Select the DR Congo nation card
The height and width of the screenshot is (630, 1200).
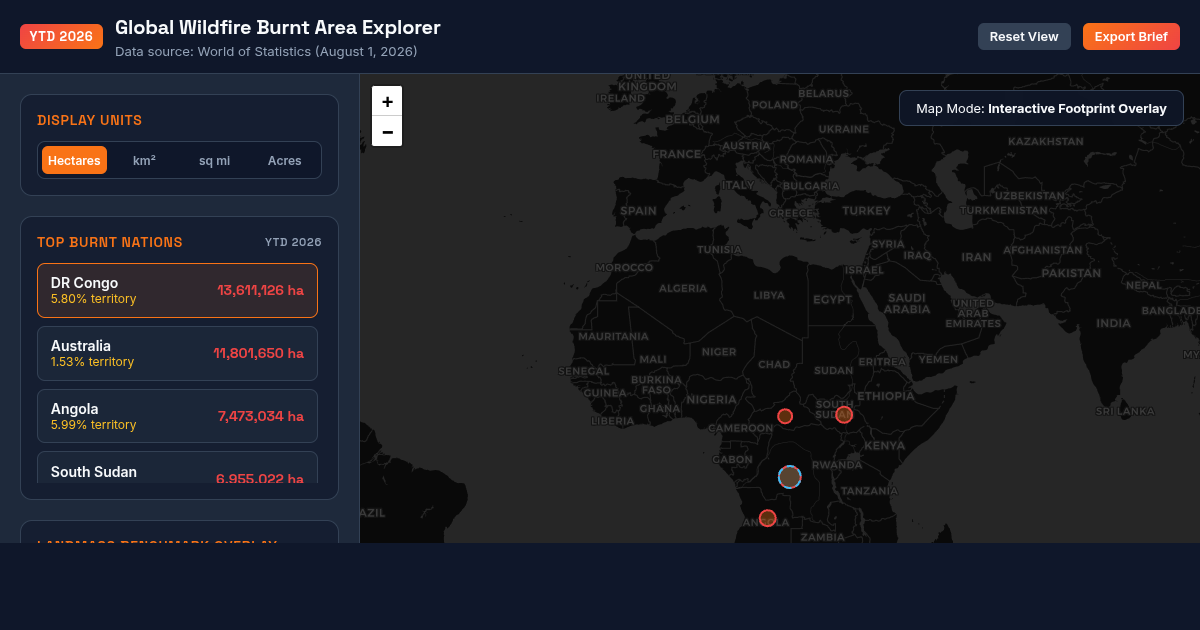pyautogui.click(x=177, y=291)
